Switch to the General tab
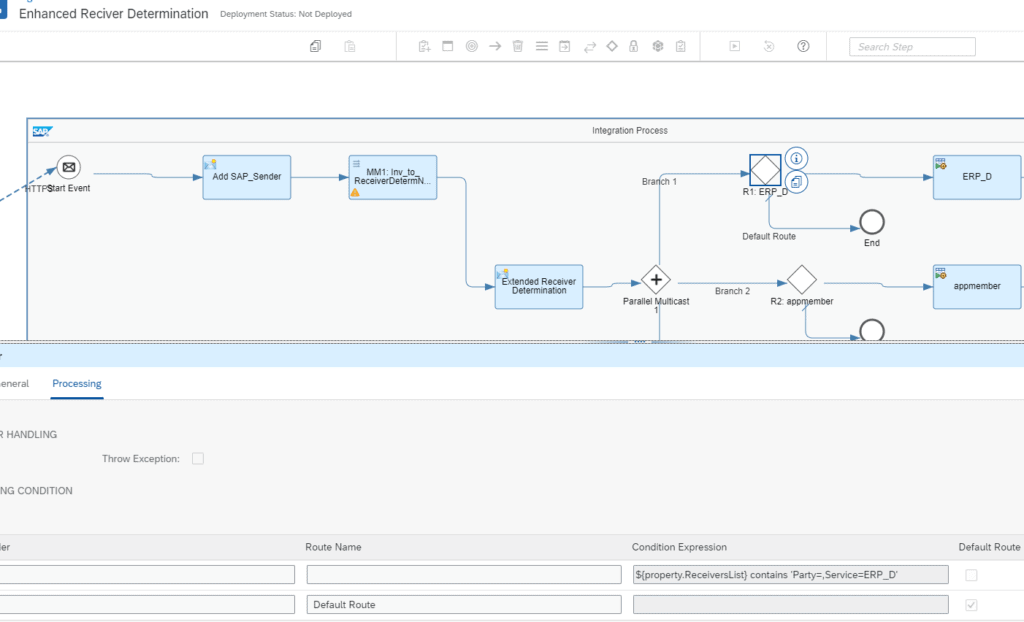The image size is (1024, 622). pos(13,384)
